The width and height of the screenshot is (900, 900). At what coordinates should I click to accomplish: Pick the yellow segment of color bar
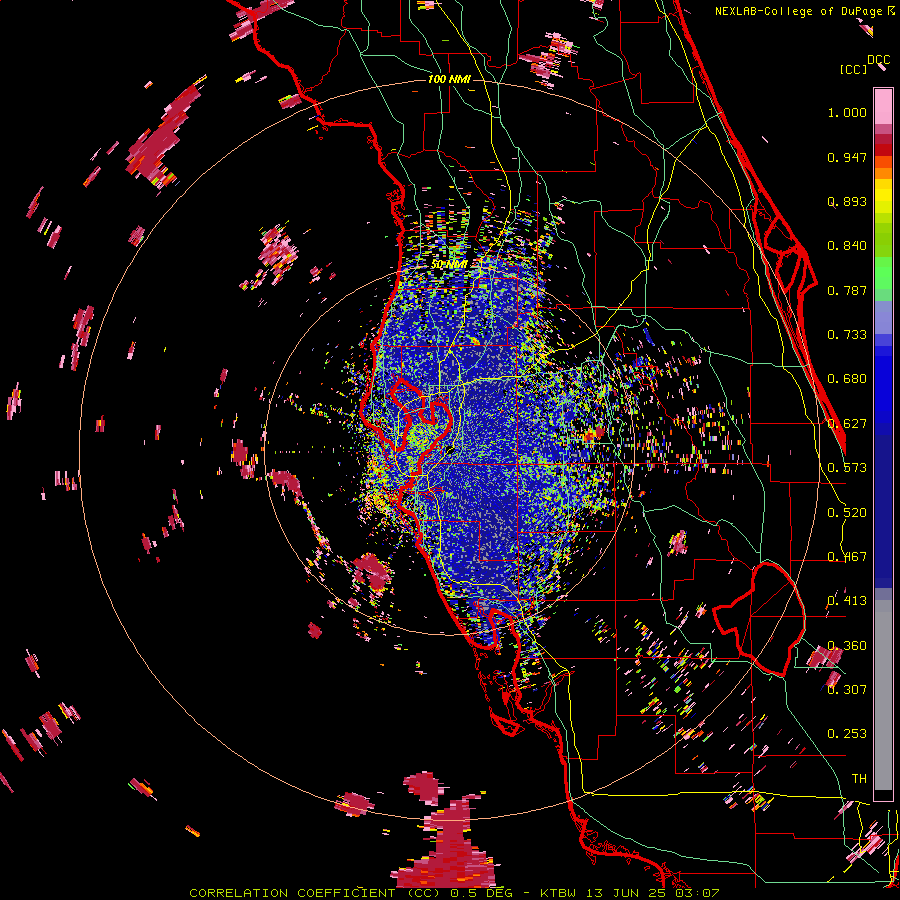click(x=883, y=196)
